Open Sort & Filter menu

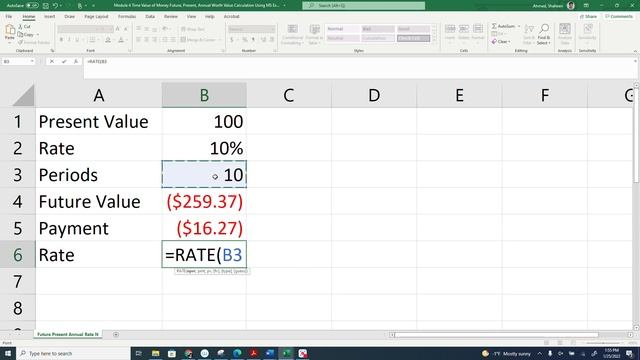pyautogui.click(x=529, y=35)
